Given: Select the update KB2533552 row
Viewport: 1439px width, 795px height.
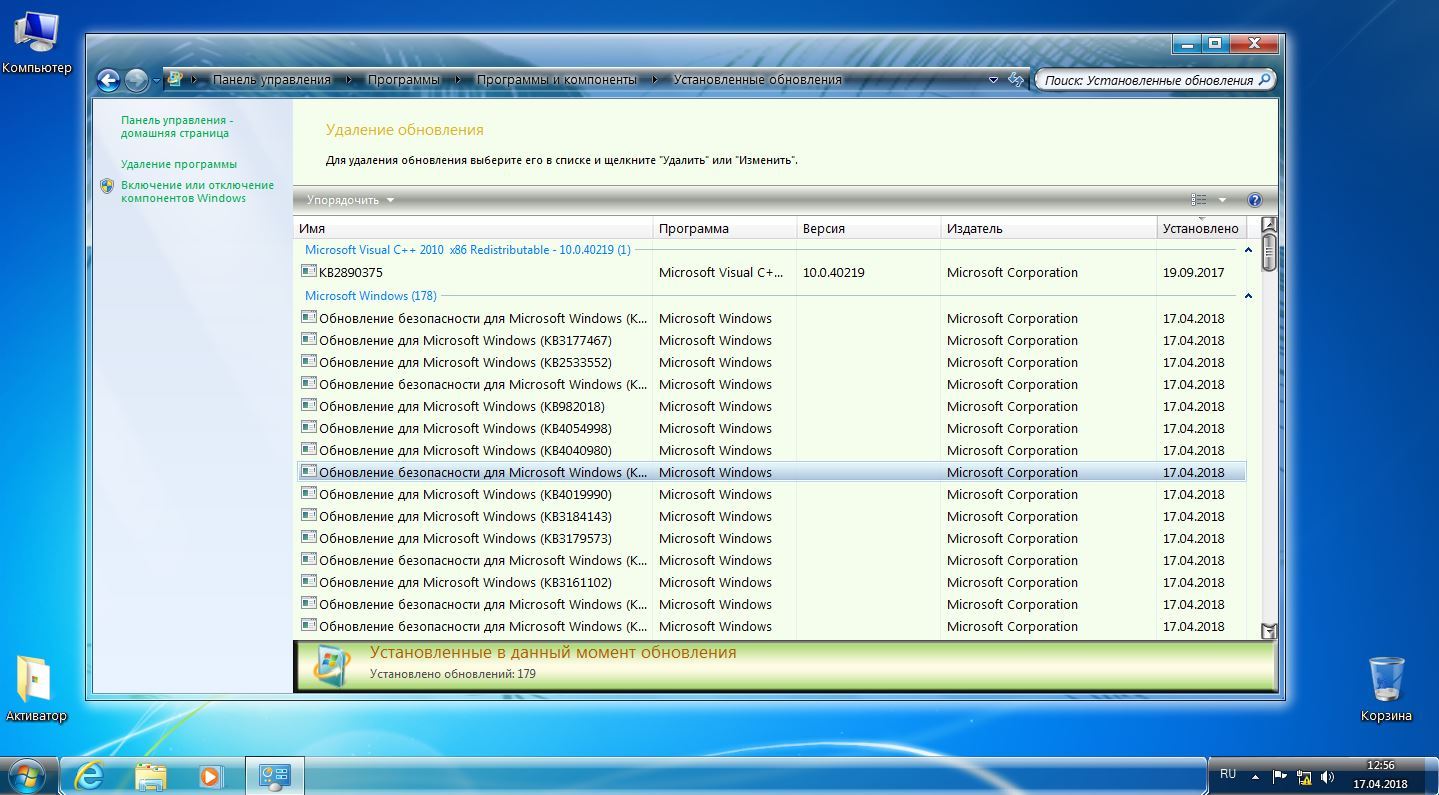Looking at the screenshot, I should pos(772,362).
